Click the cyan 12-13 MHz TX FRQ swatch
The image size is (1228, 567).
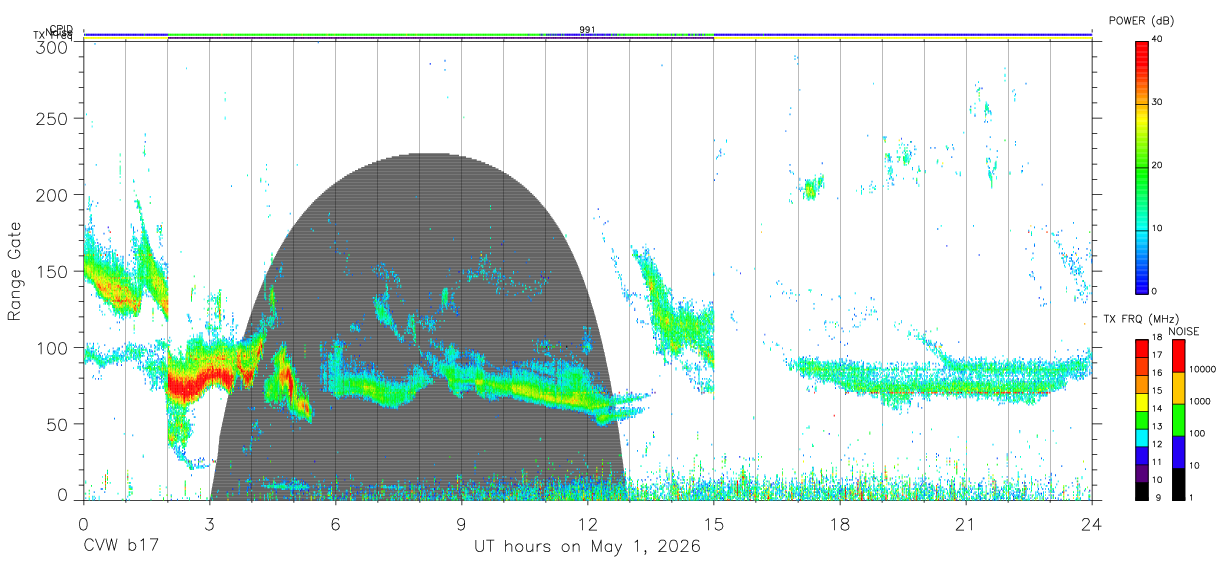[x=1141, y=438]
